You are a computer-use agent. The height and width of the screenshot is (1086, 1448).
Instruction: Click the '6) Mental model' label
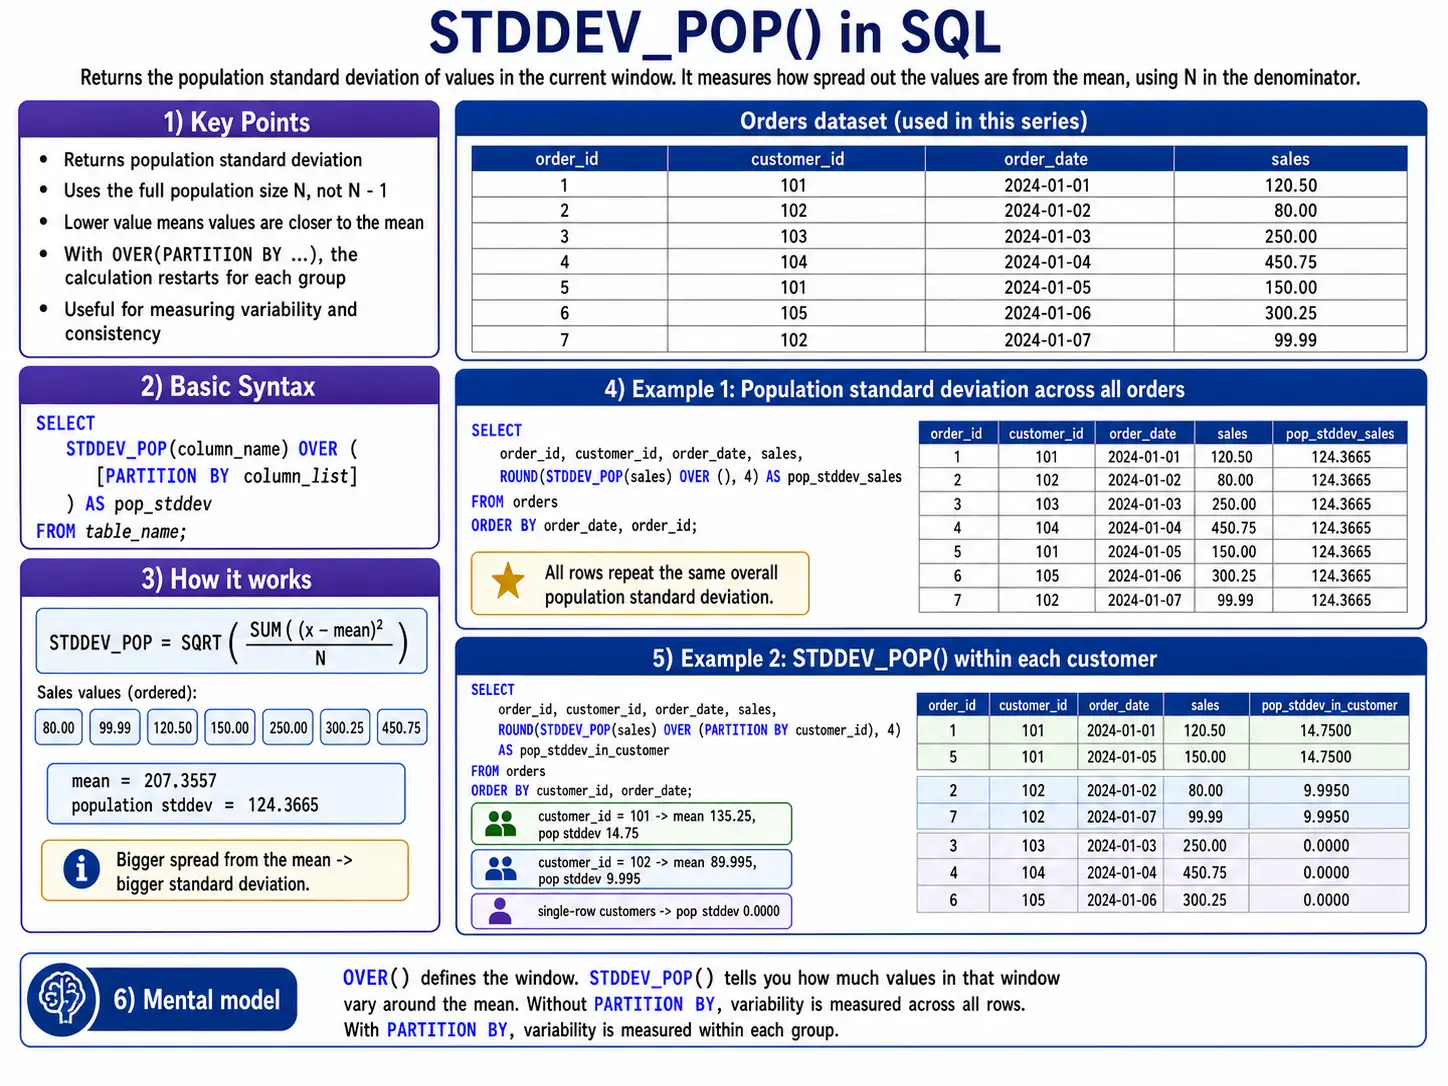pos(196,999)
